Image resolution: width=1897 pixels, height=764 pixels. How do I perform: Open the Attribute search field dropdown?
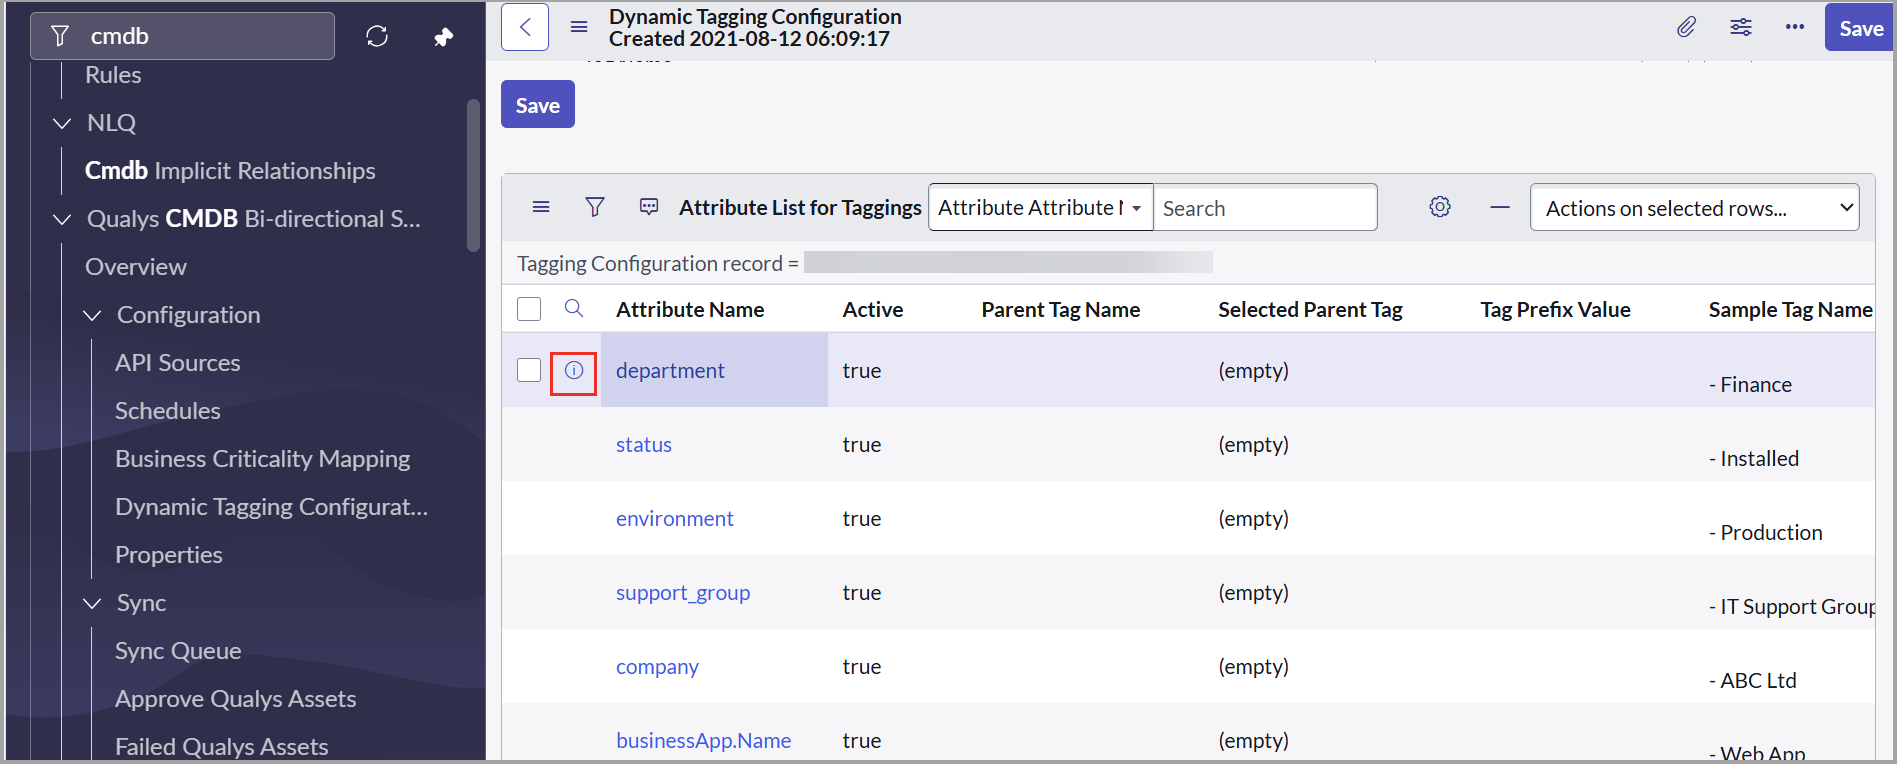point(1040,208)
